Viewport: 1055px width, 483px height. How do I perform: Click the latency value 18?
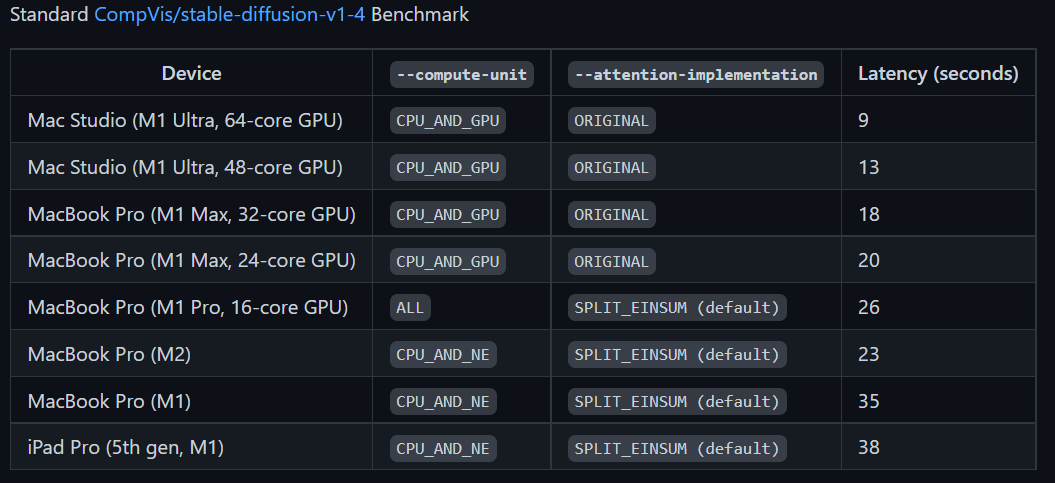pos(869,215)
